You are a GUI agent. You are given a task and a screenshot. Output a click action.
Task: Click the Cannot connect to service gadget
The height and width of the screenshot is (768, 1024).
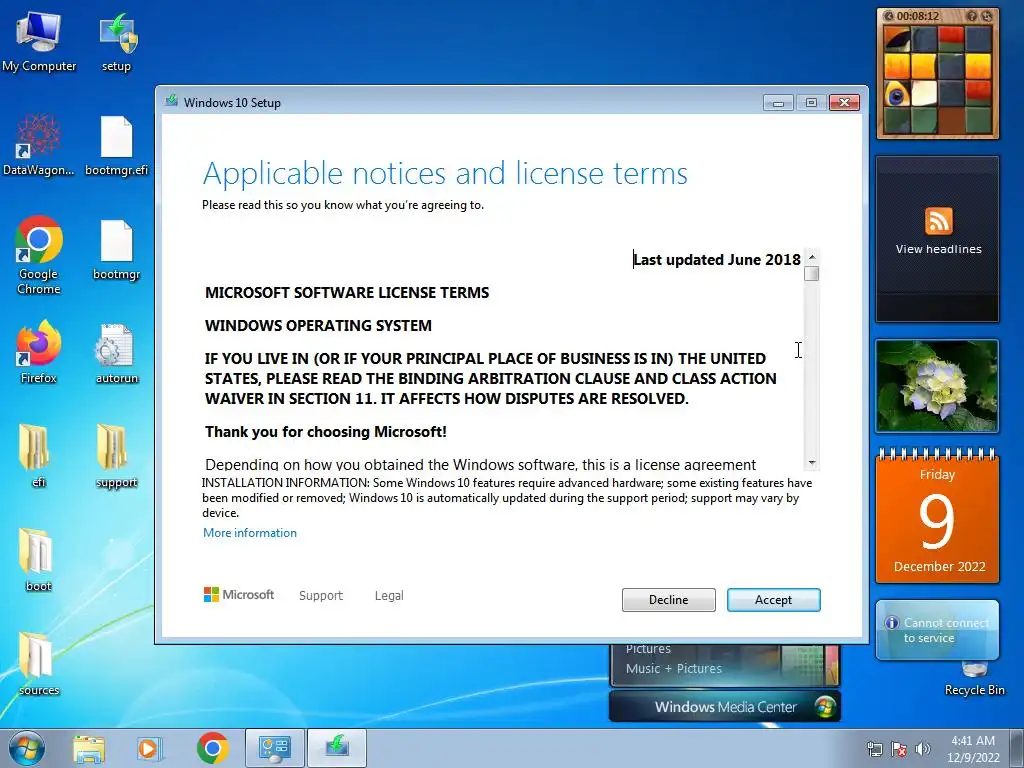click(x=937, y=630)
